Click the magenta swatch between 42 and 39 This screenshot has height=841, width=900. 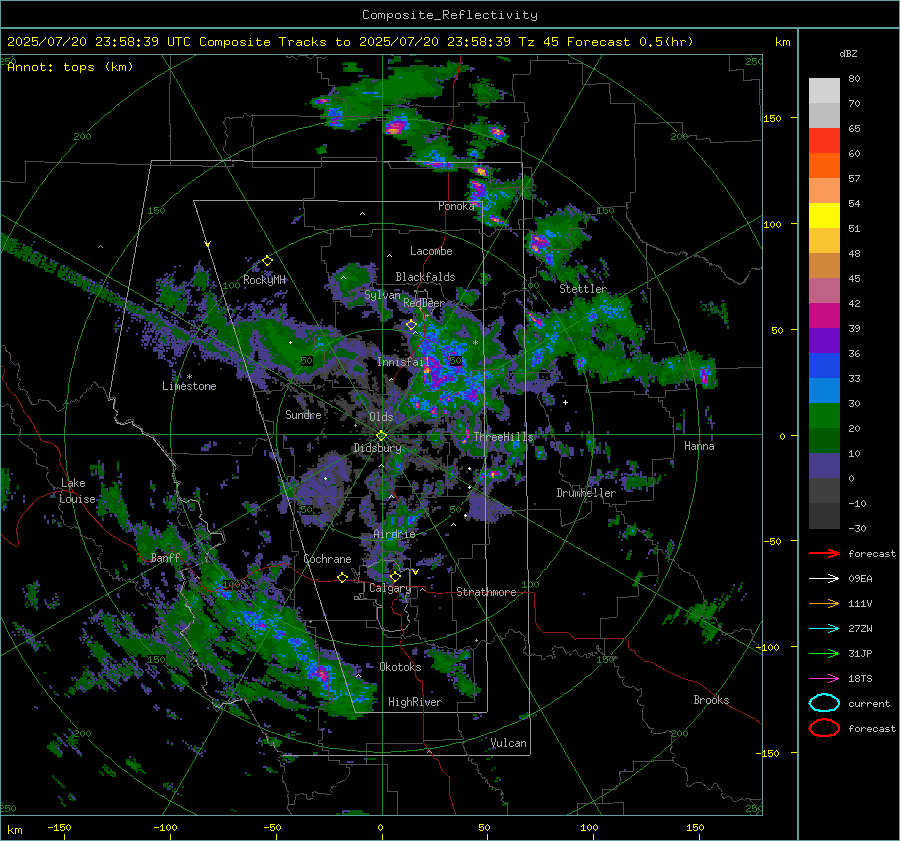[x=824, y=315]
